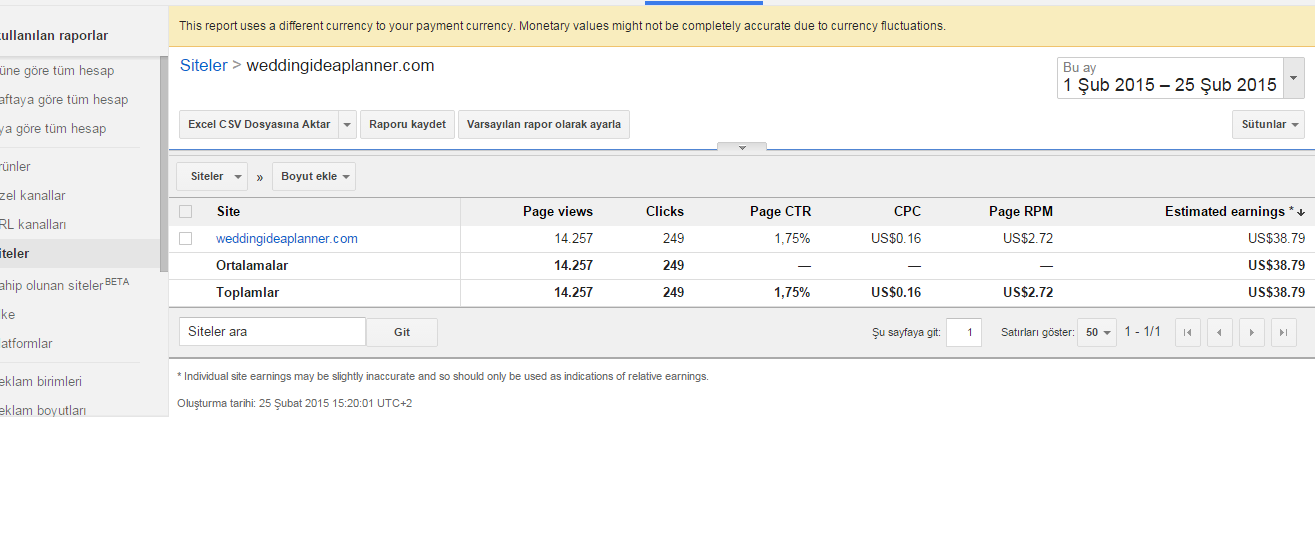
Task: Sort by the Page RPM column header
Action: click(1021, 211)
